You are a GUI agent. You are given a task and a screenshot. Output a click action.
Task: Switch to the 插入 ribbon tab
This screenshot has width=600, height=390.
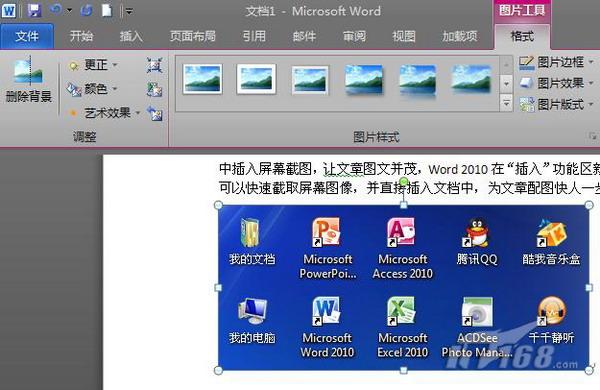(131, 36)
